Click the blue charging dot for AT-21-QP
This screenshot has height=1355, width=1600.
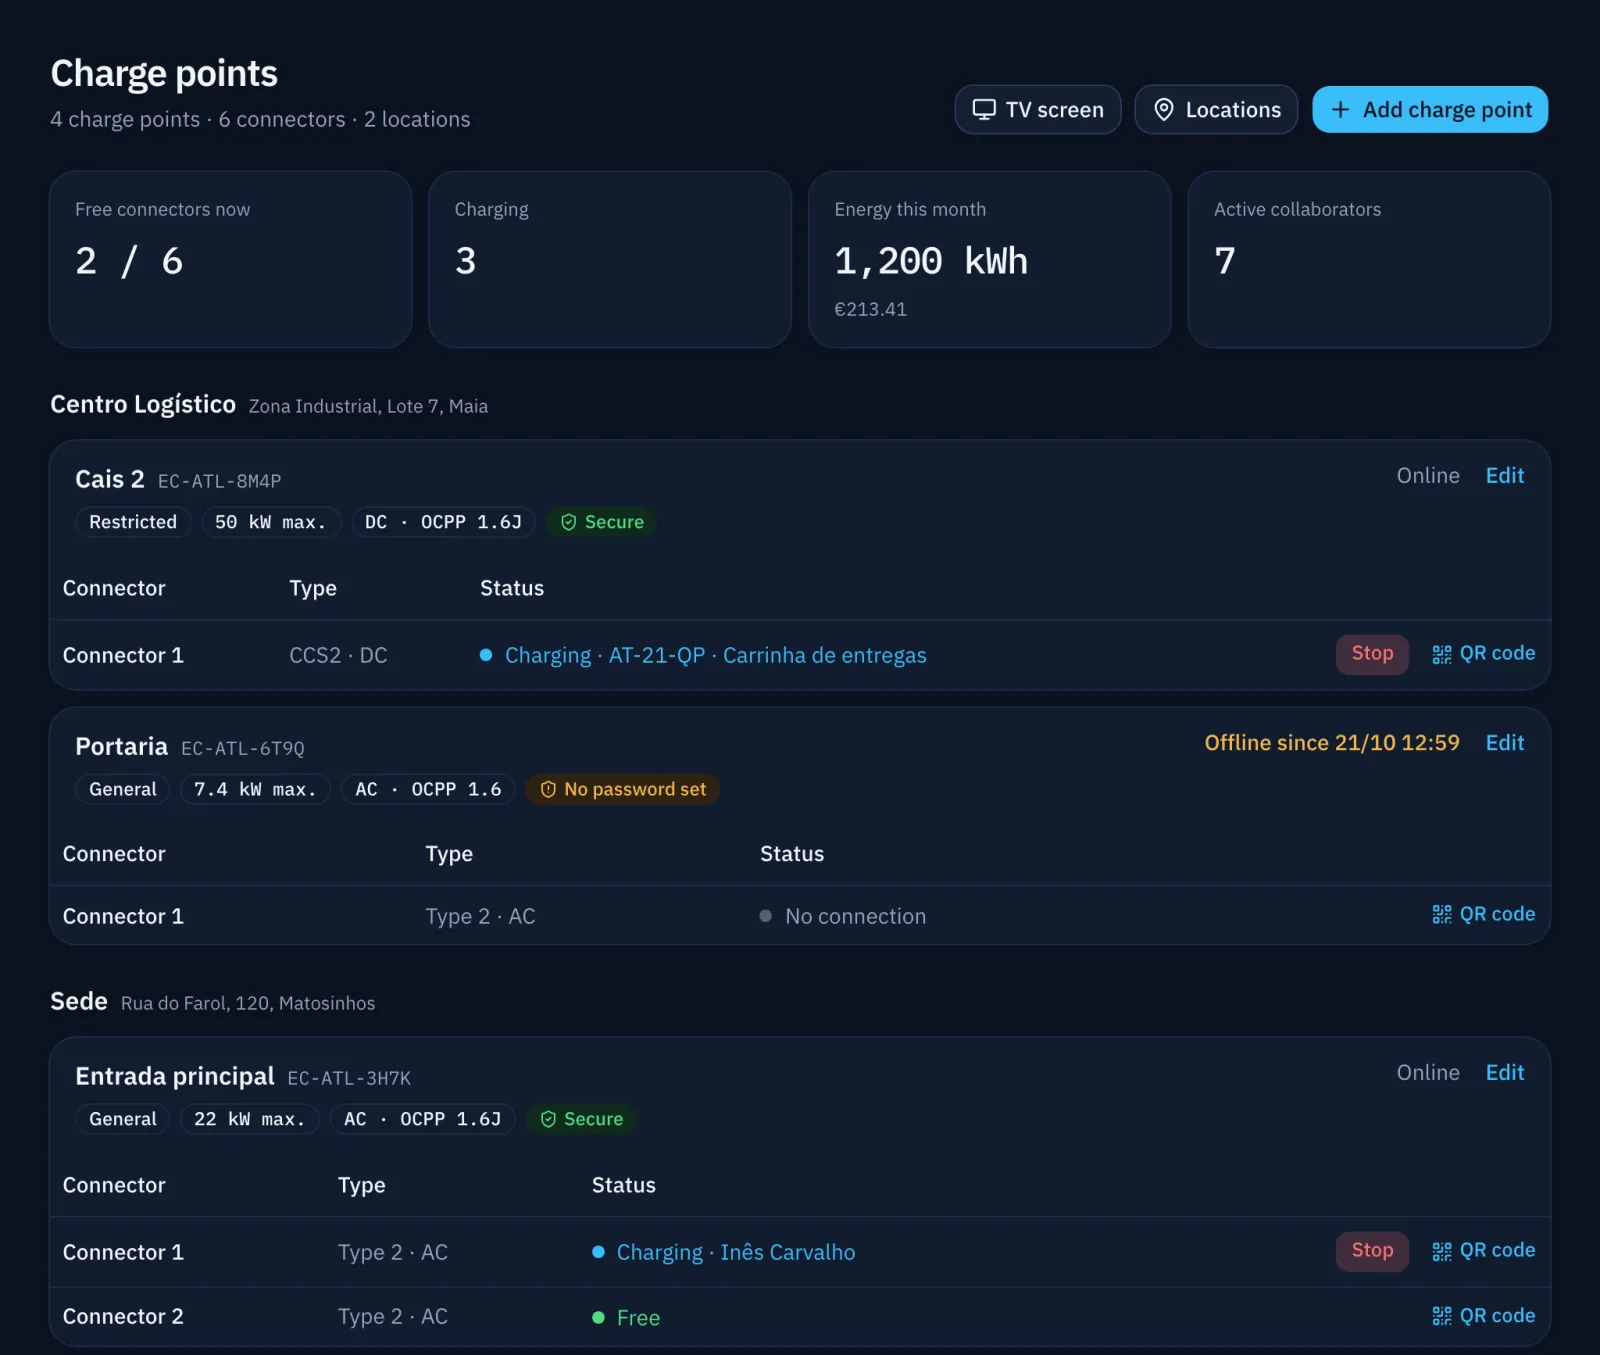point(486,655)
